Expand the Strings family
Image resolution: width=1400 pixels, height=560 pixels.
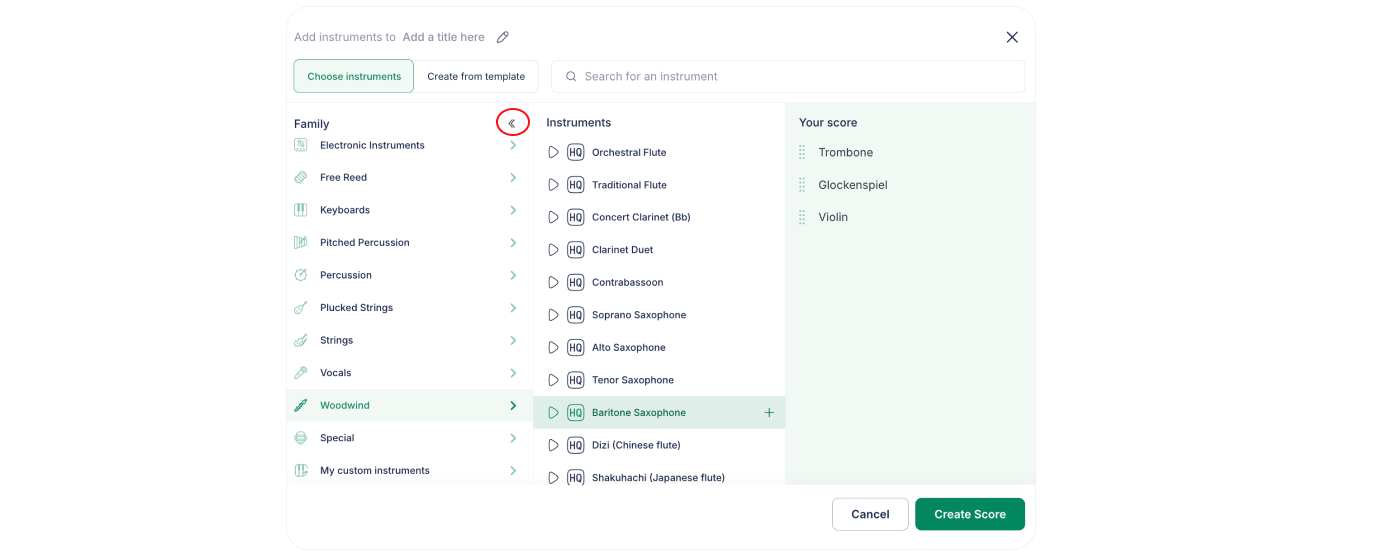pos(513,341)
